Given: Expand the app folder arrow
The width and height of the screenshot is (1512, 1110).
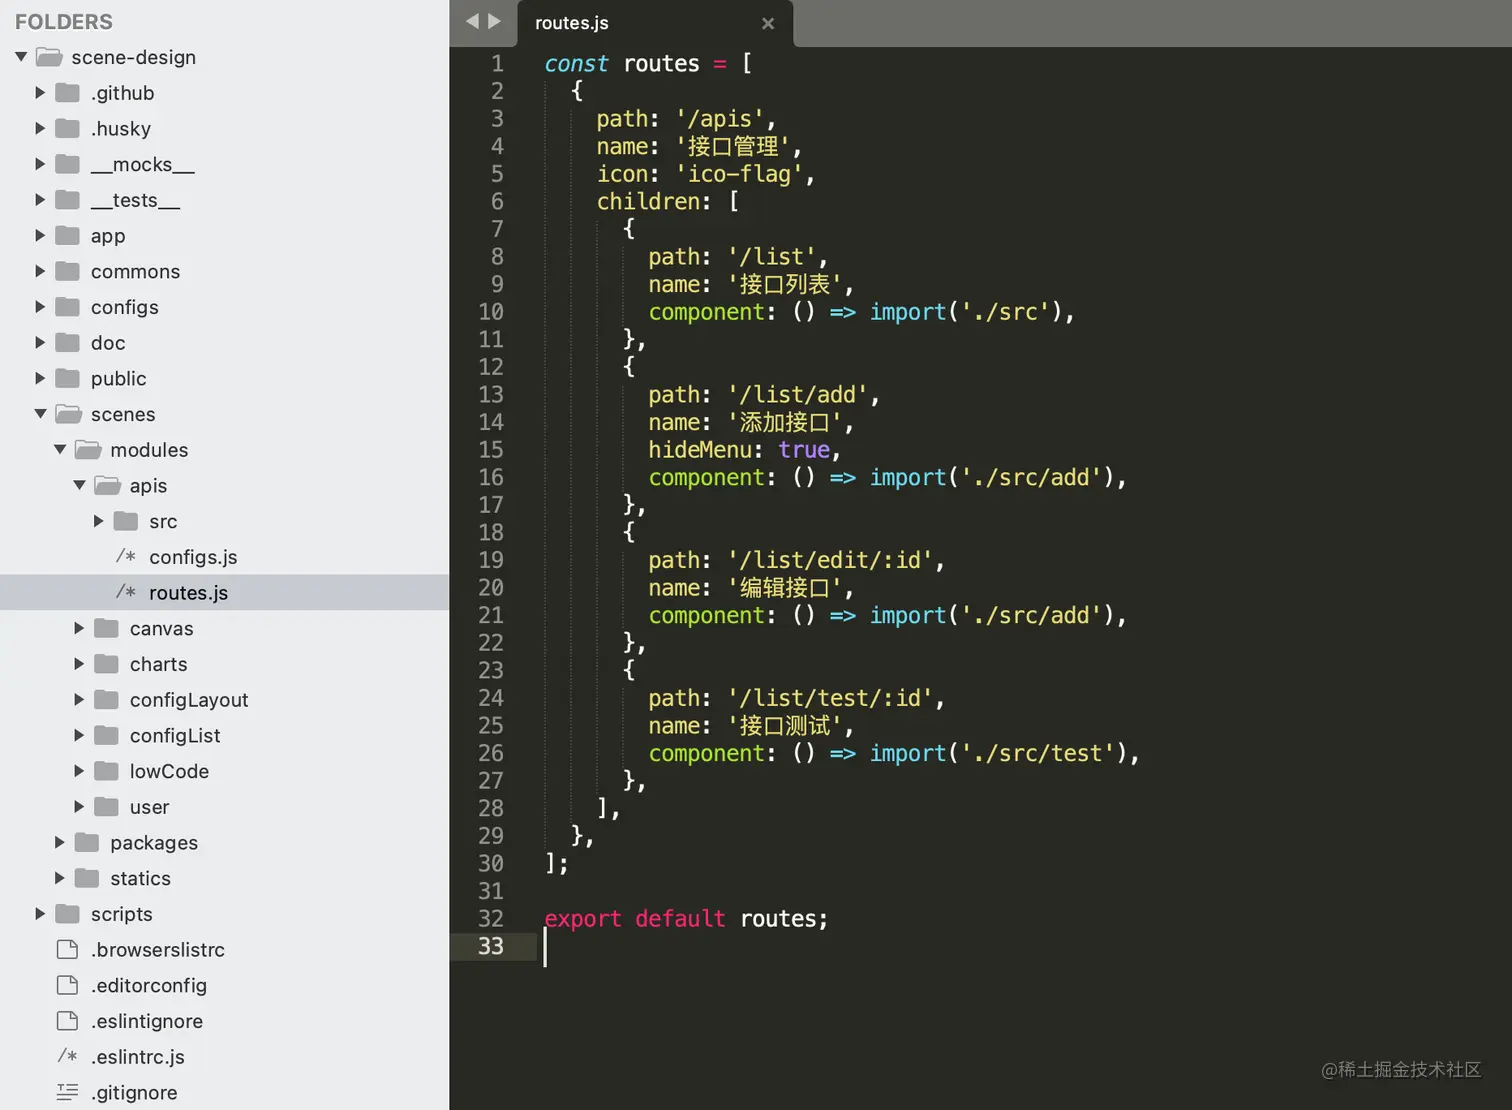Looking at the screenshot, I should click(x=40, y=236).
